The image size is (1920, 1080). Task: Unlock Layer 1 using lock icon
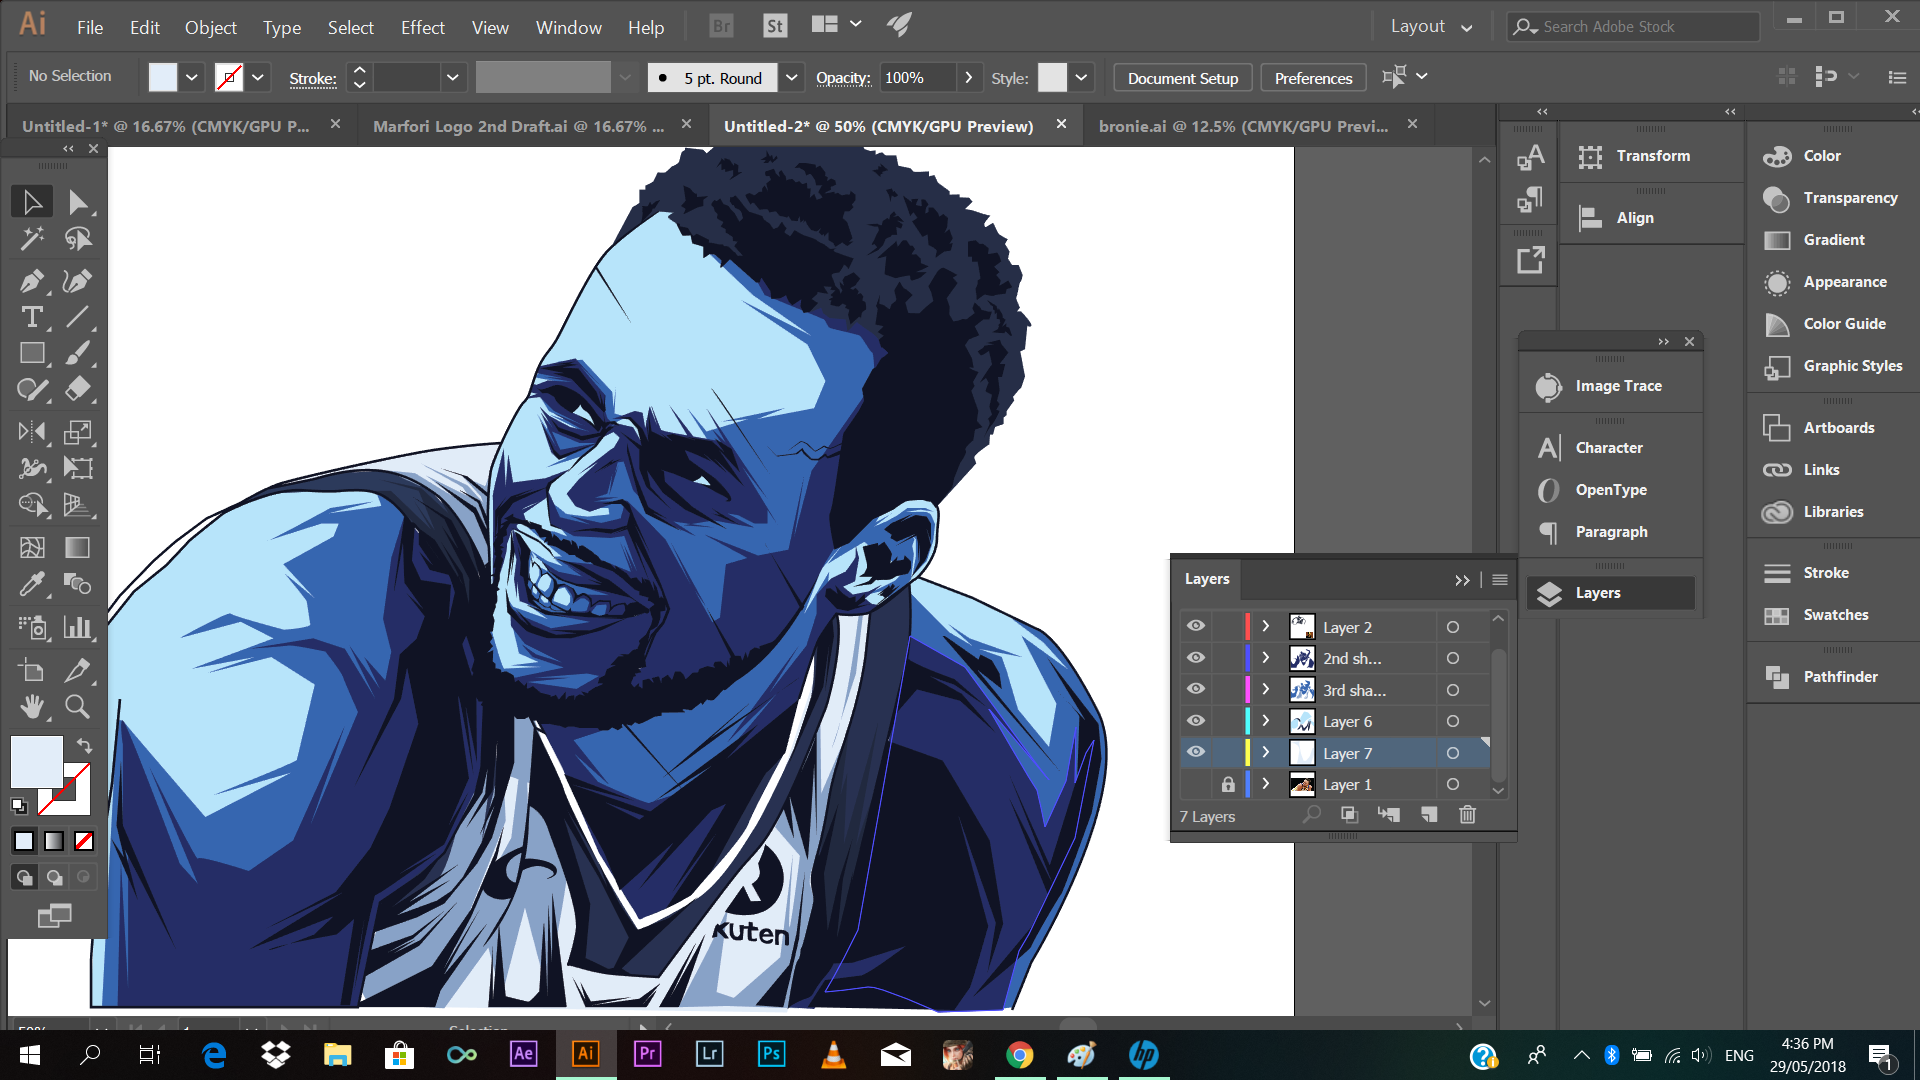(x=1228, y=784)
